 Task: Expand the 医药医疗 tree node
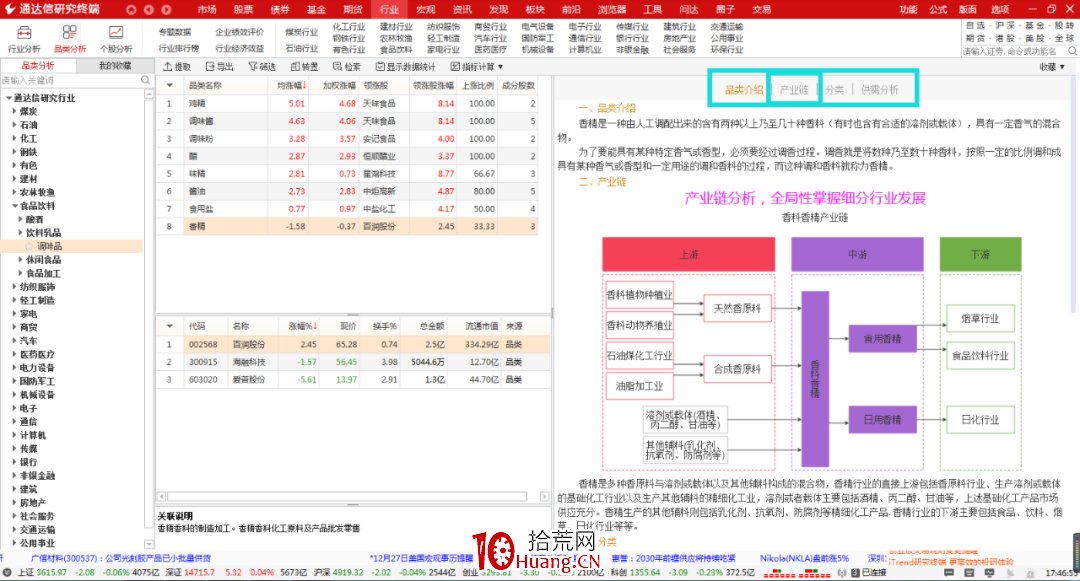[x=14, y=355]
